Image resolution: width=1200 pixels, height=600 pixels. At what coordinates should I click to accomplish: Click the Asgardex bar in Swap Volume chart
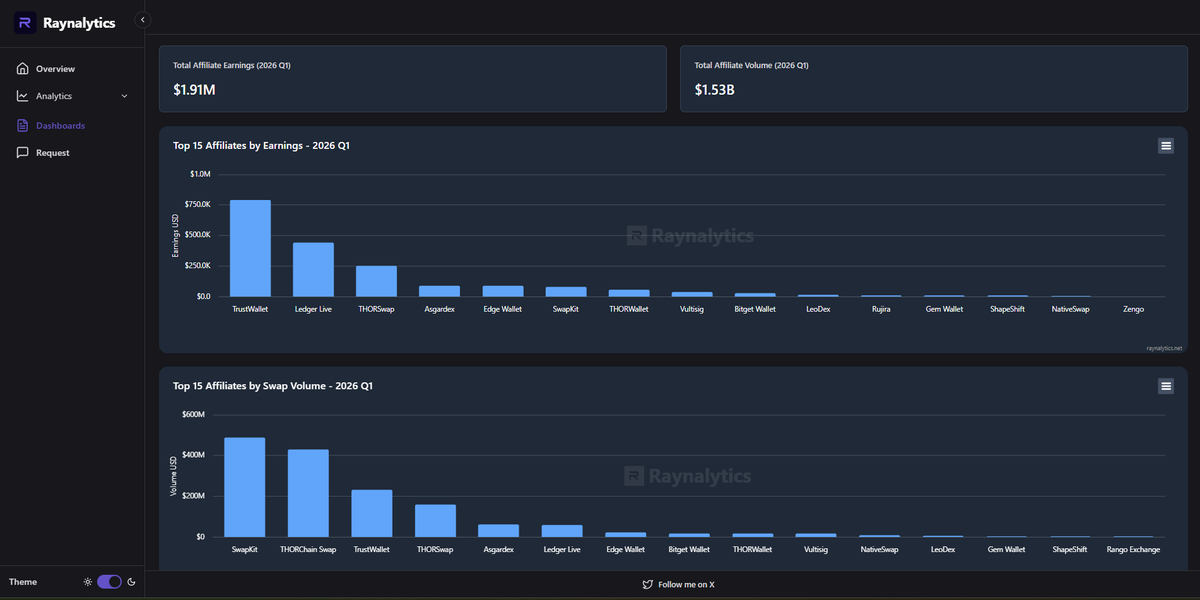(498, 531)
